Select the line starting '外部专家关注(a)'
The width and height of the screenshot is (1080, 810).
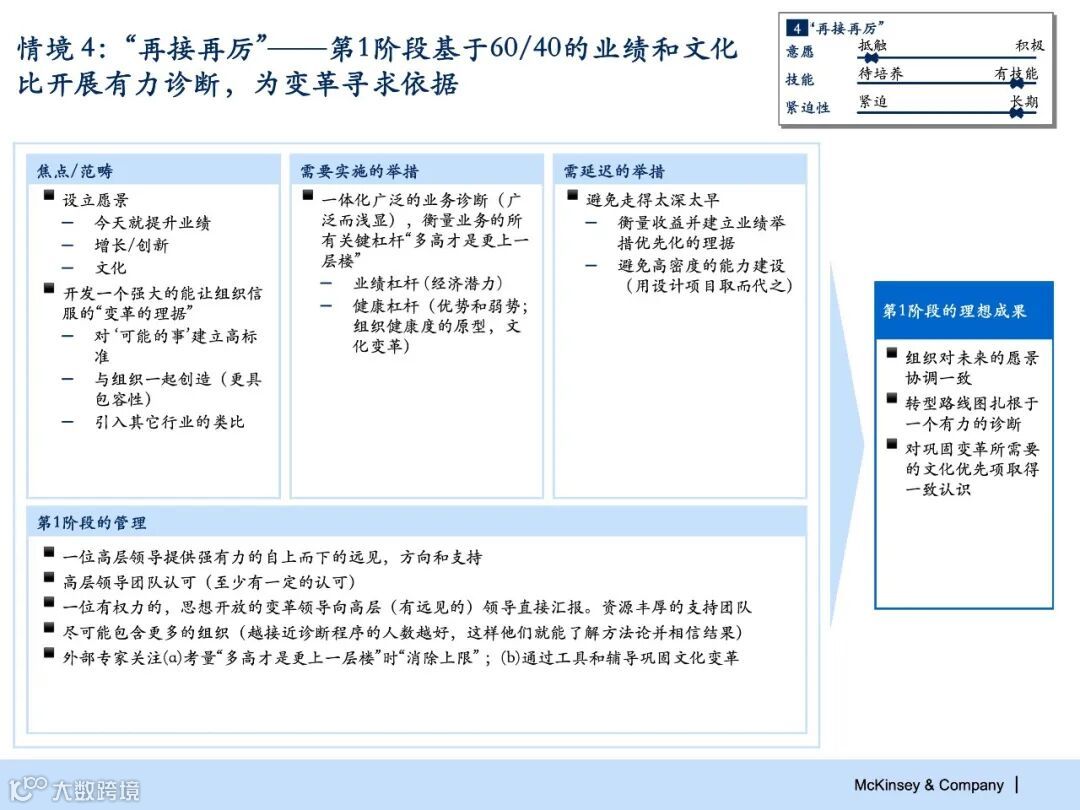point(401,657)
